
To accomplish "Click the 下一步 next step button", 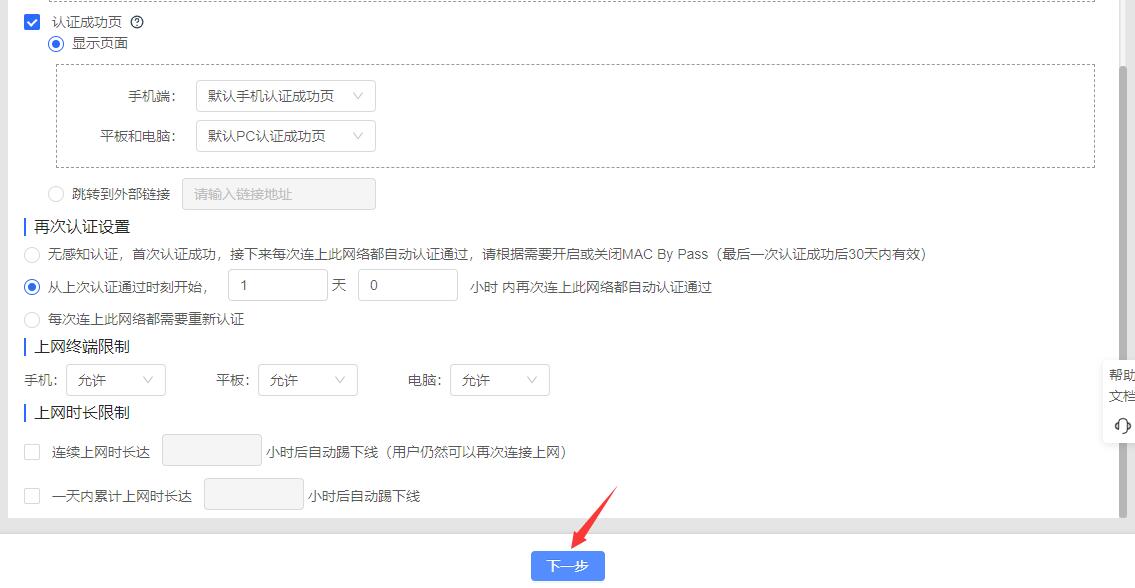I will [567, 566].
